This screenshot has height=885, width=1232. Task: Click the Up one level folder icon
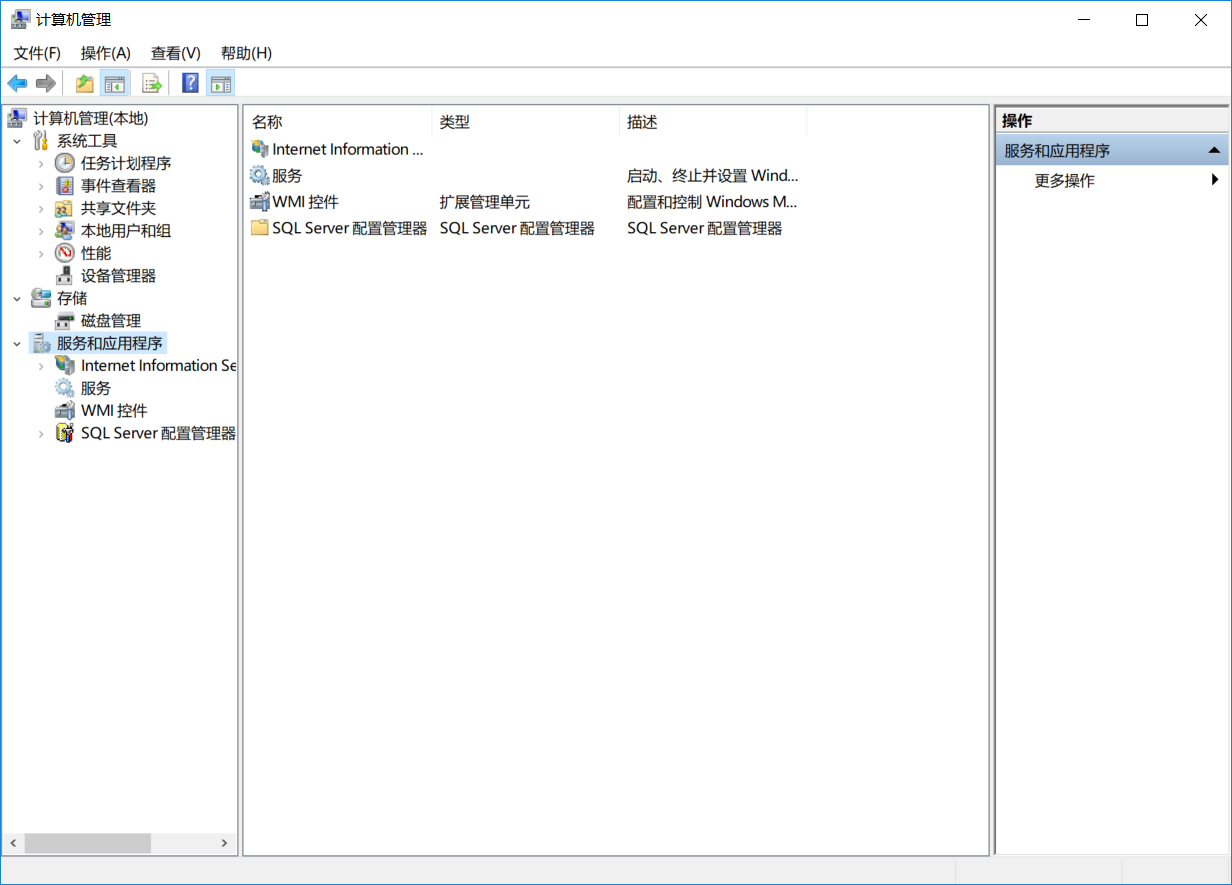coord(85,83)
